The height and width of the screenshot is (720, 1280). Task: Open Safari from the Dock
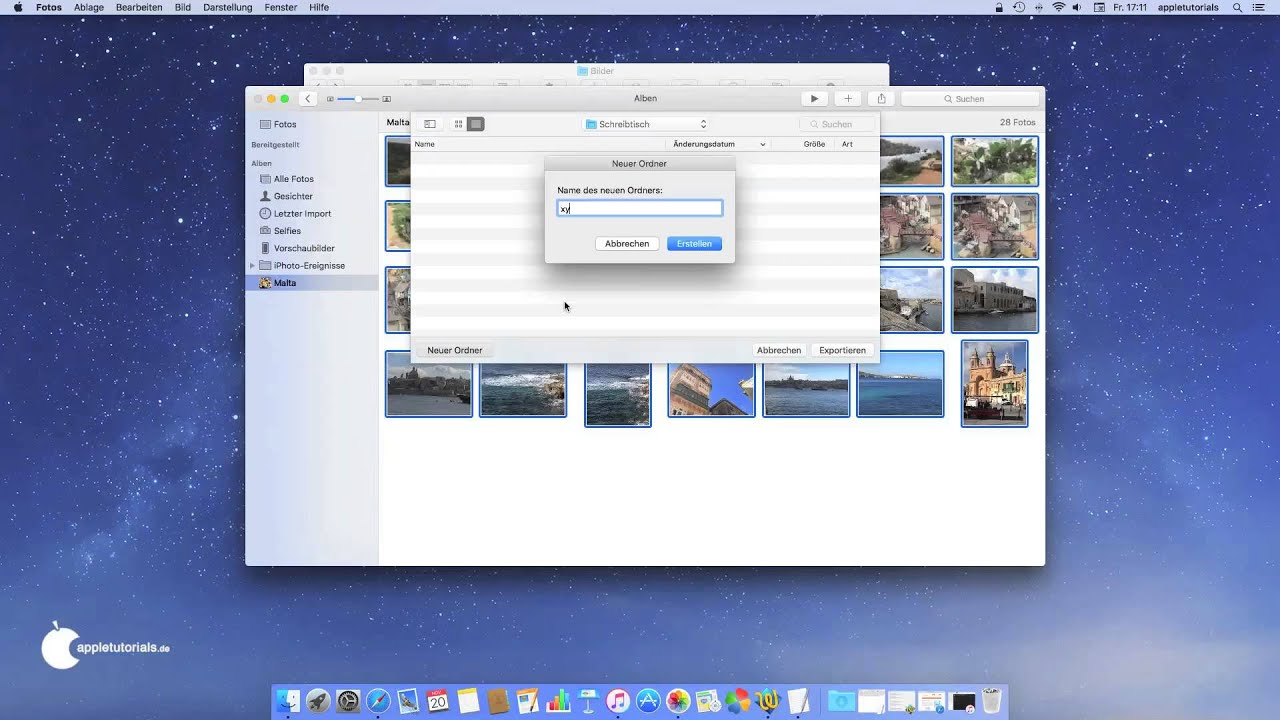[378, 701]
